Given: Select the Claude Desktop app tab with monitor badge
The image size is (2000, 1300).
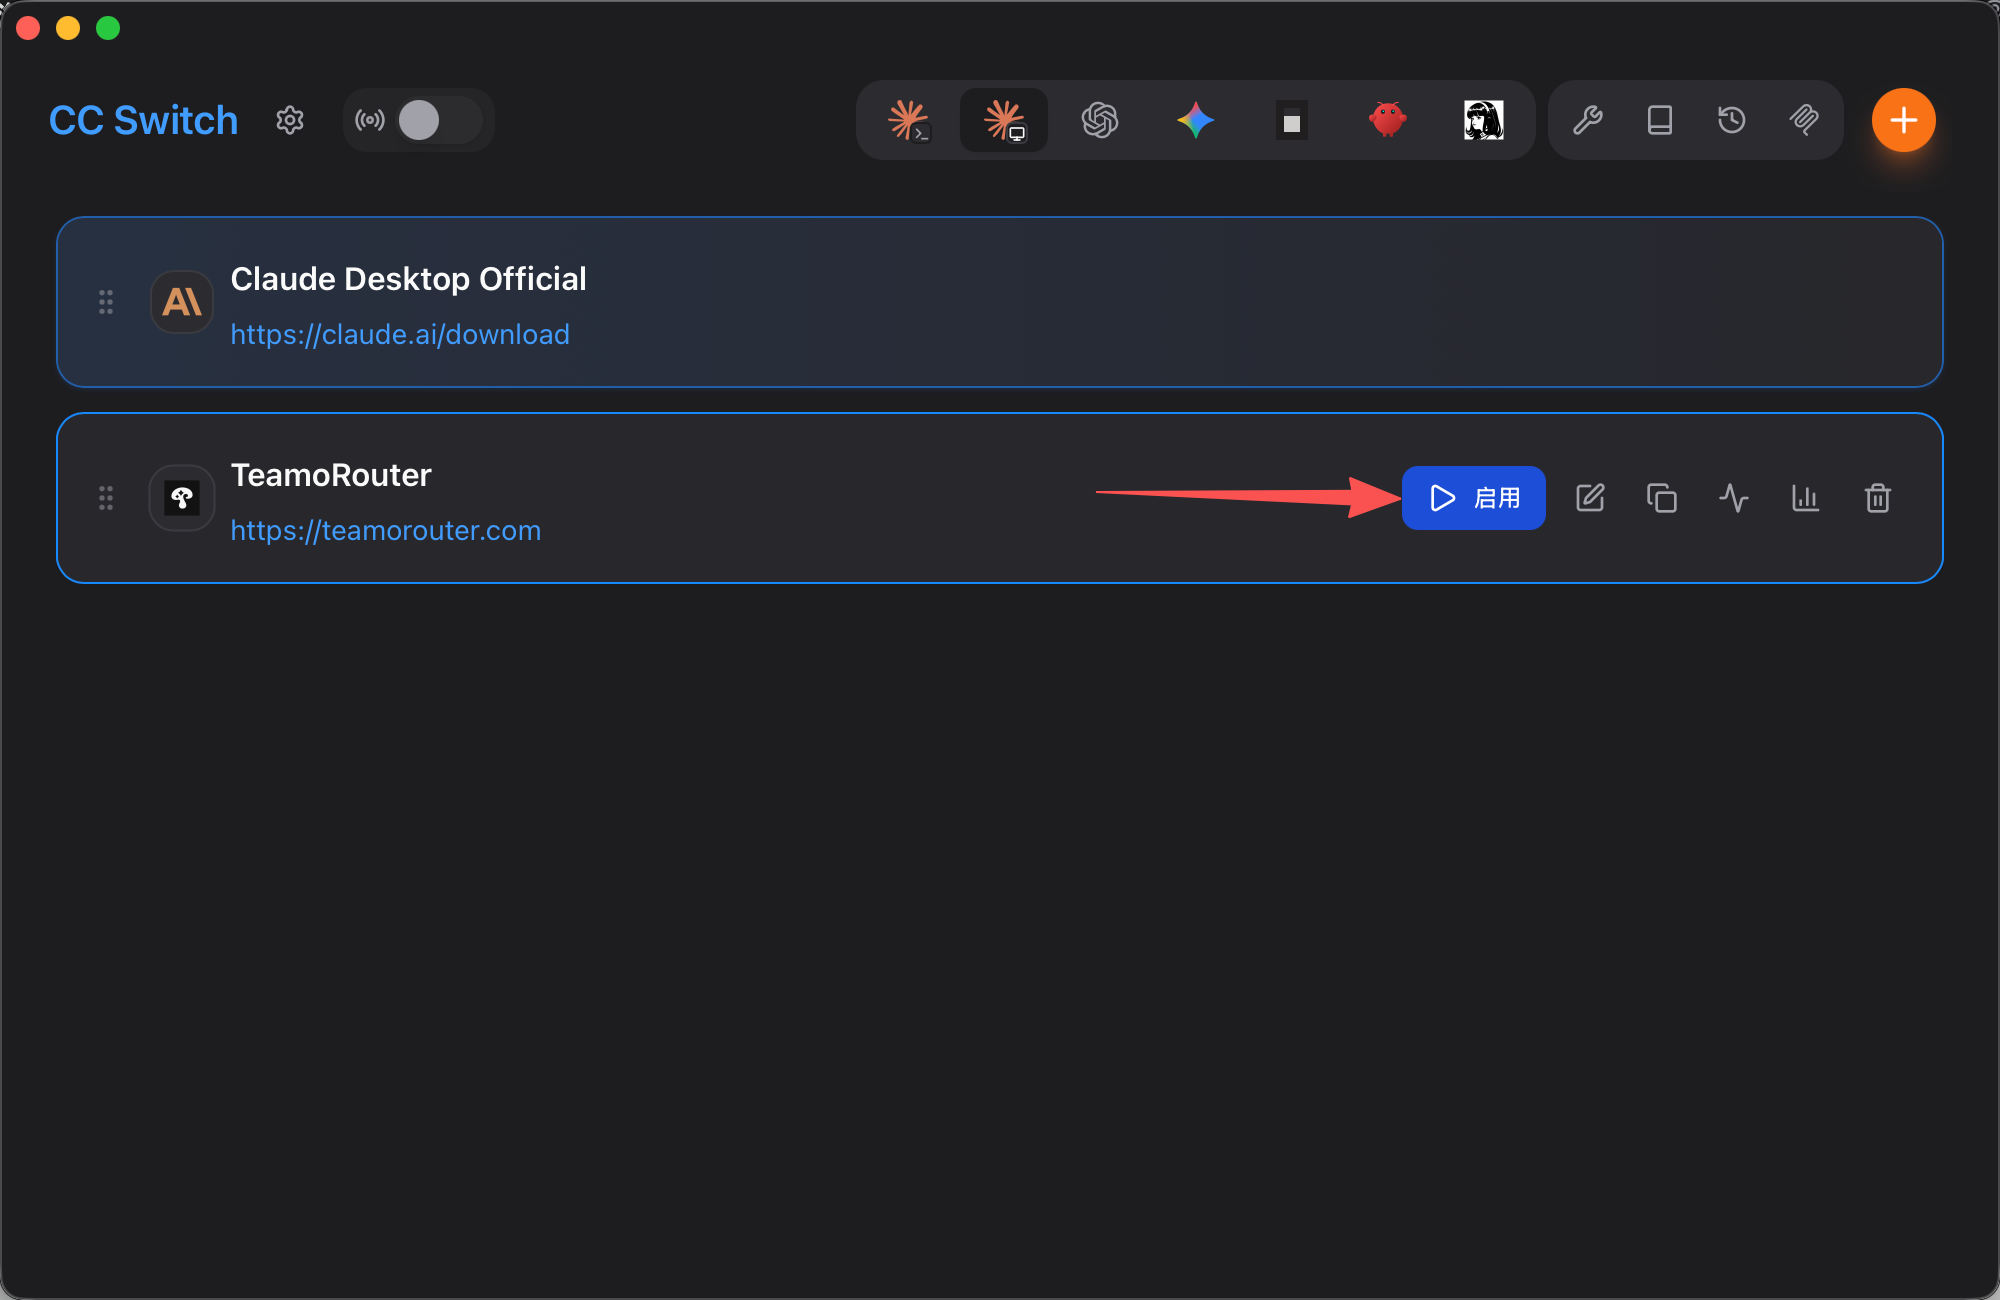Looking at the screenshot, I should pos(1004,120).
